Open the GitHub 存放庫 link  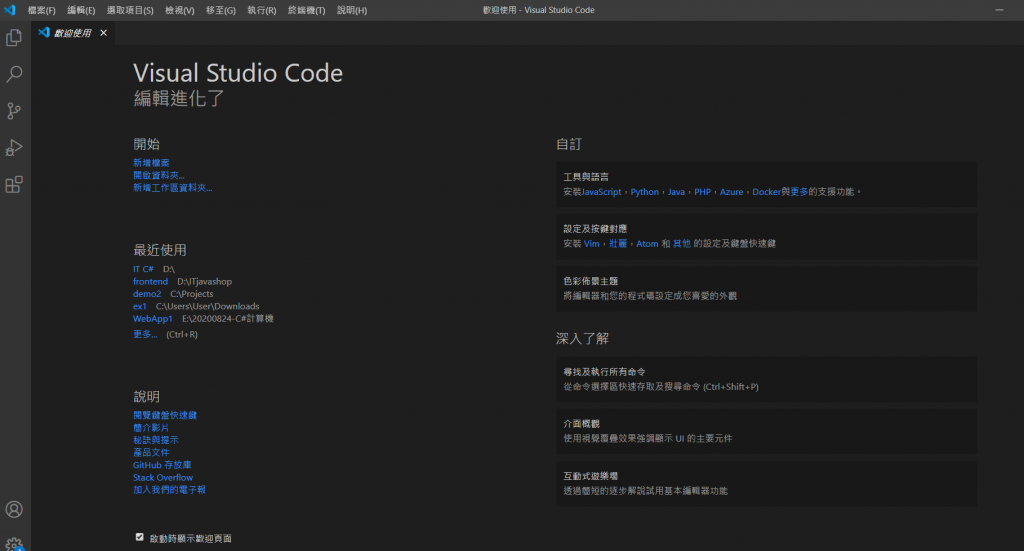(162, 465)
